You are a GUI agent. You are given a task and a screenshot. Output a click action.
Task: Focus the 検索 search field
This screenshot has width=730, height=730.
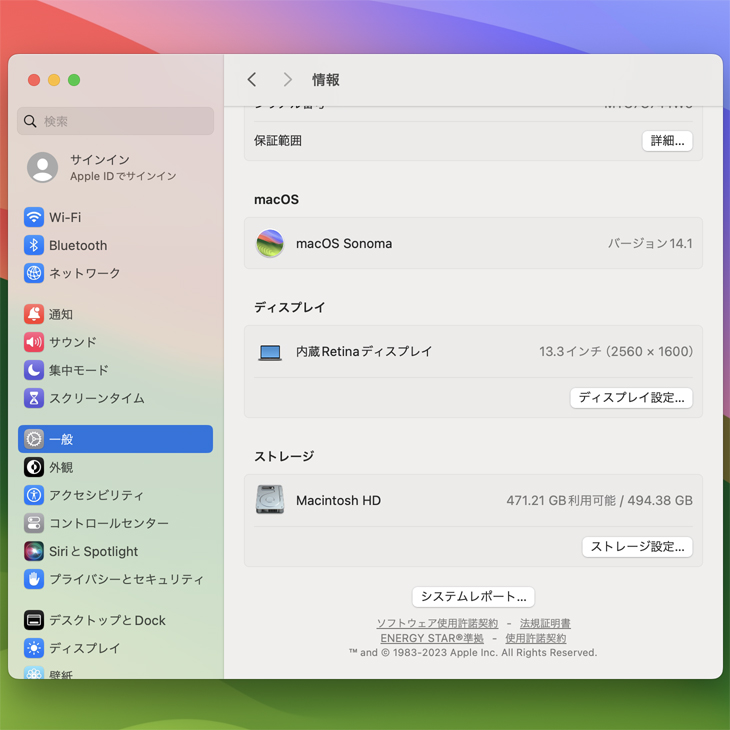(115, 121)
